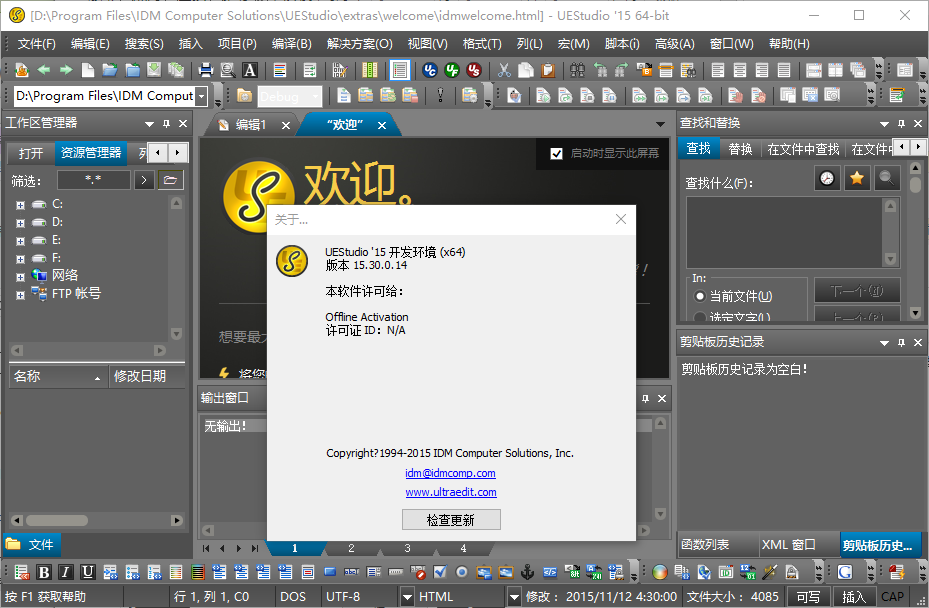Click the Cut scissors icon
The height and width of the screenshot is (608, 929).
point(504,70)
